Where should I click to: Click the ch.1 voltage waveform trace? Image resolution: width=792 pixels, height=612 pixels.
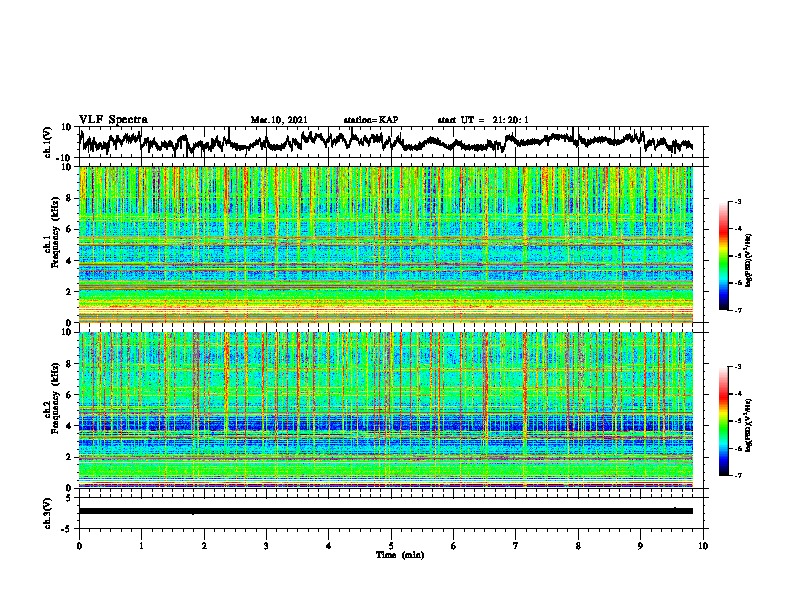click(x=386, y=142)
